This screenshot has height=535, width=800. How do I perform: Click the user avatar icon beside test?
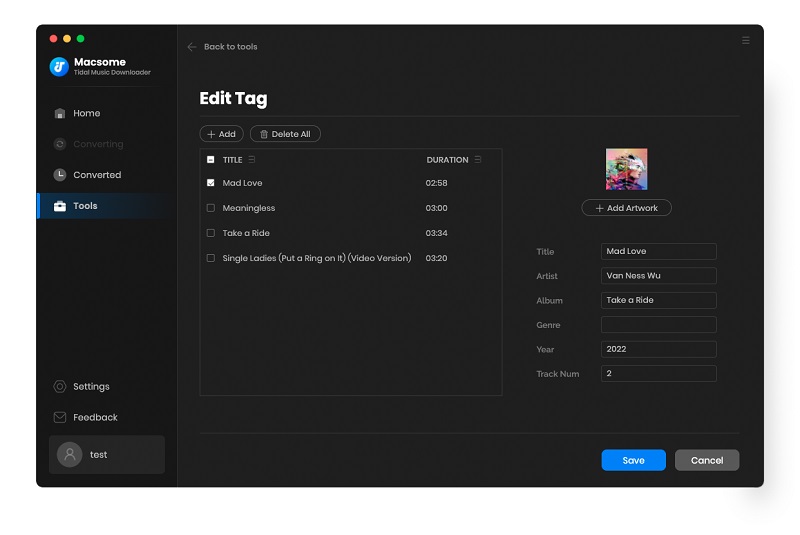[x=70, y=454]
